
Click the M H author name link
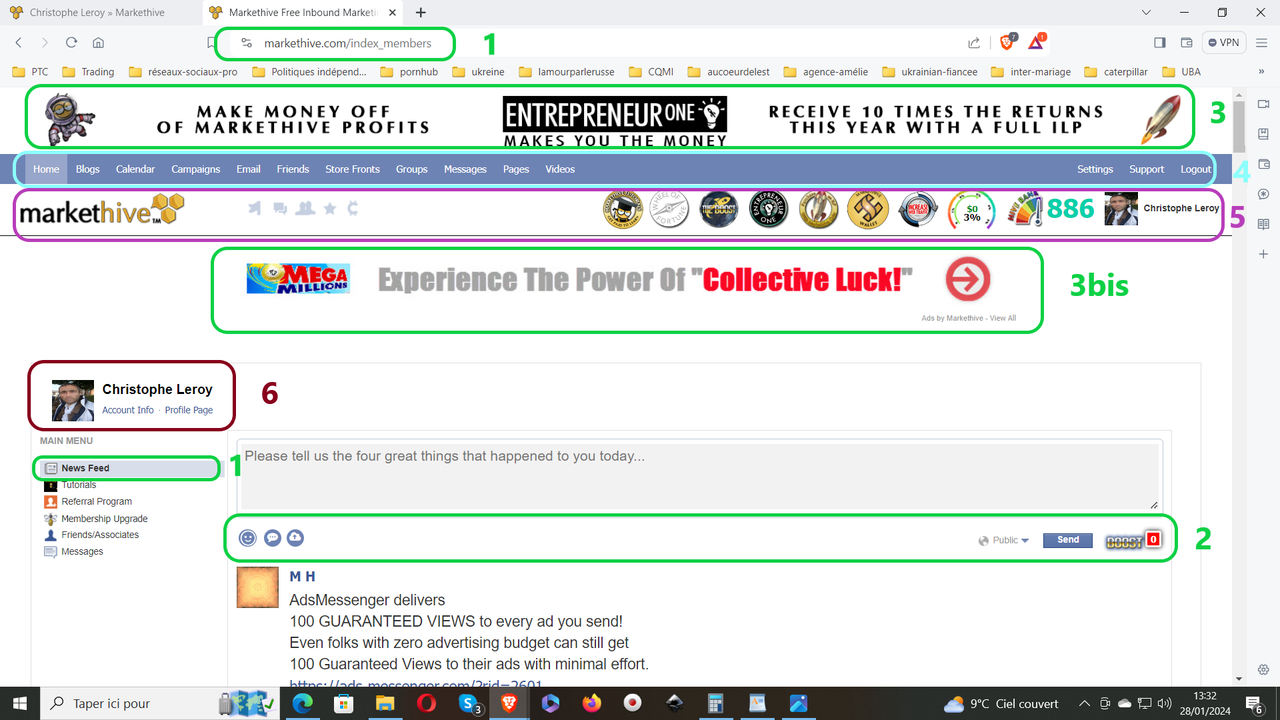pos(302,577)
